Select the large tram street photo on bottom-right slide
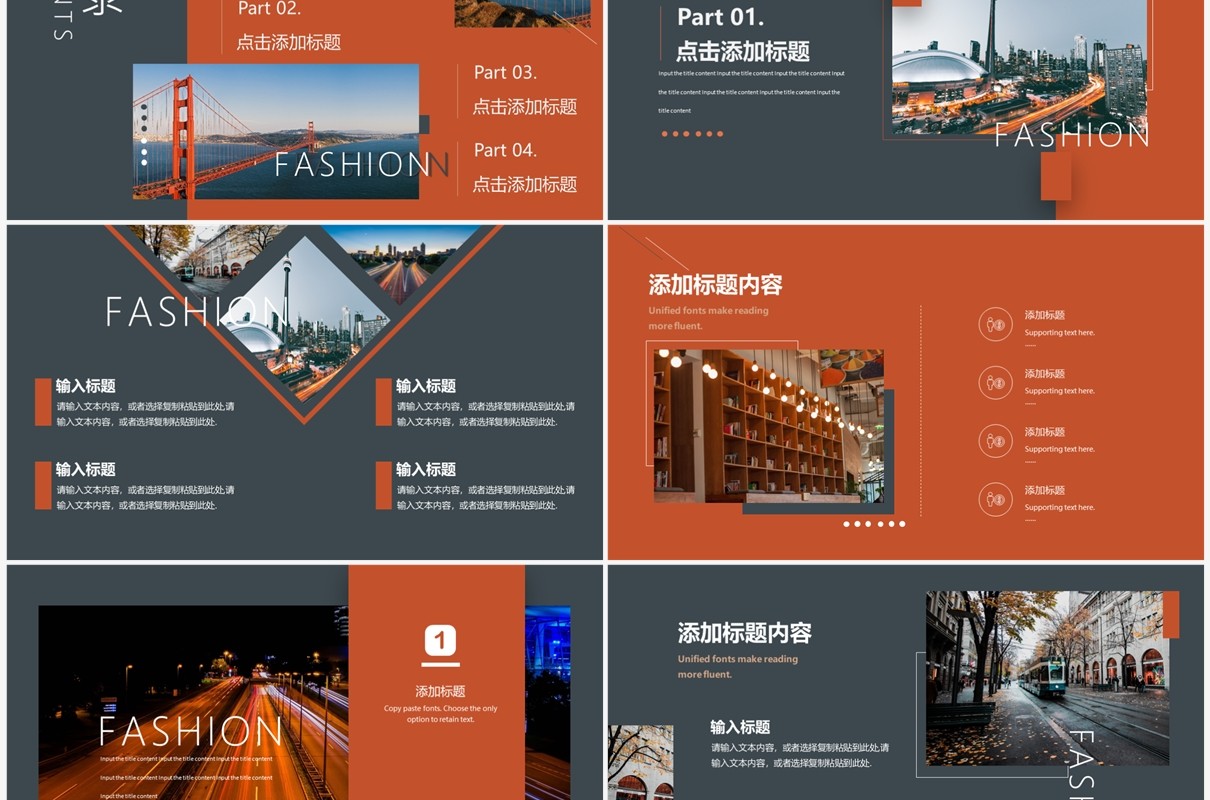This screenshot has width=1210, height=800. [x=1047, y=678]
